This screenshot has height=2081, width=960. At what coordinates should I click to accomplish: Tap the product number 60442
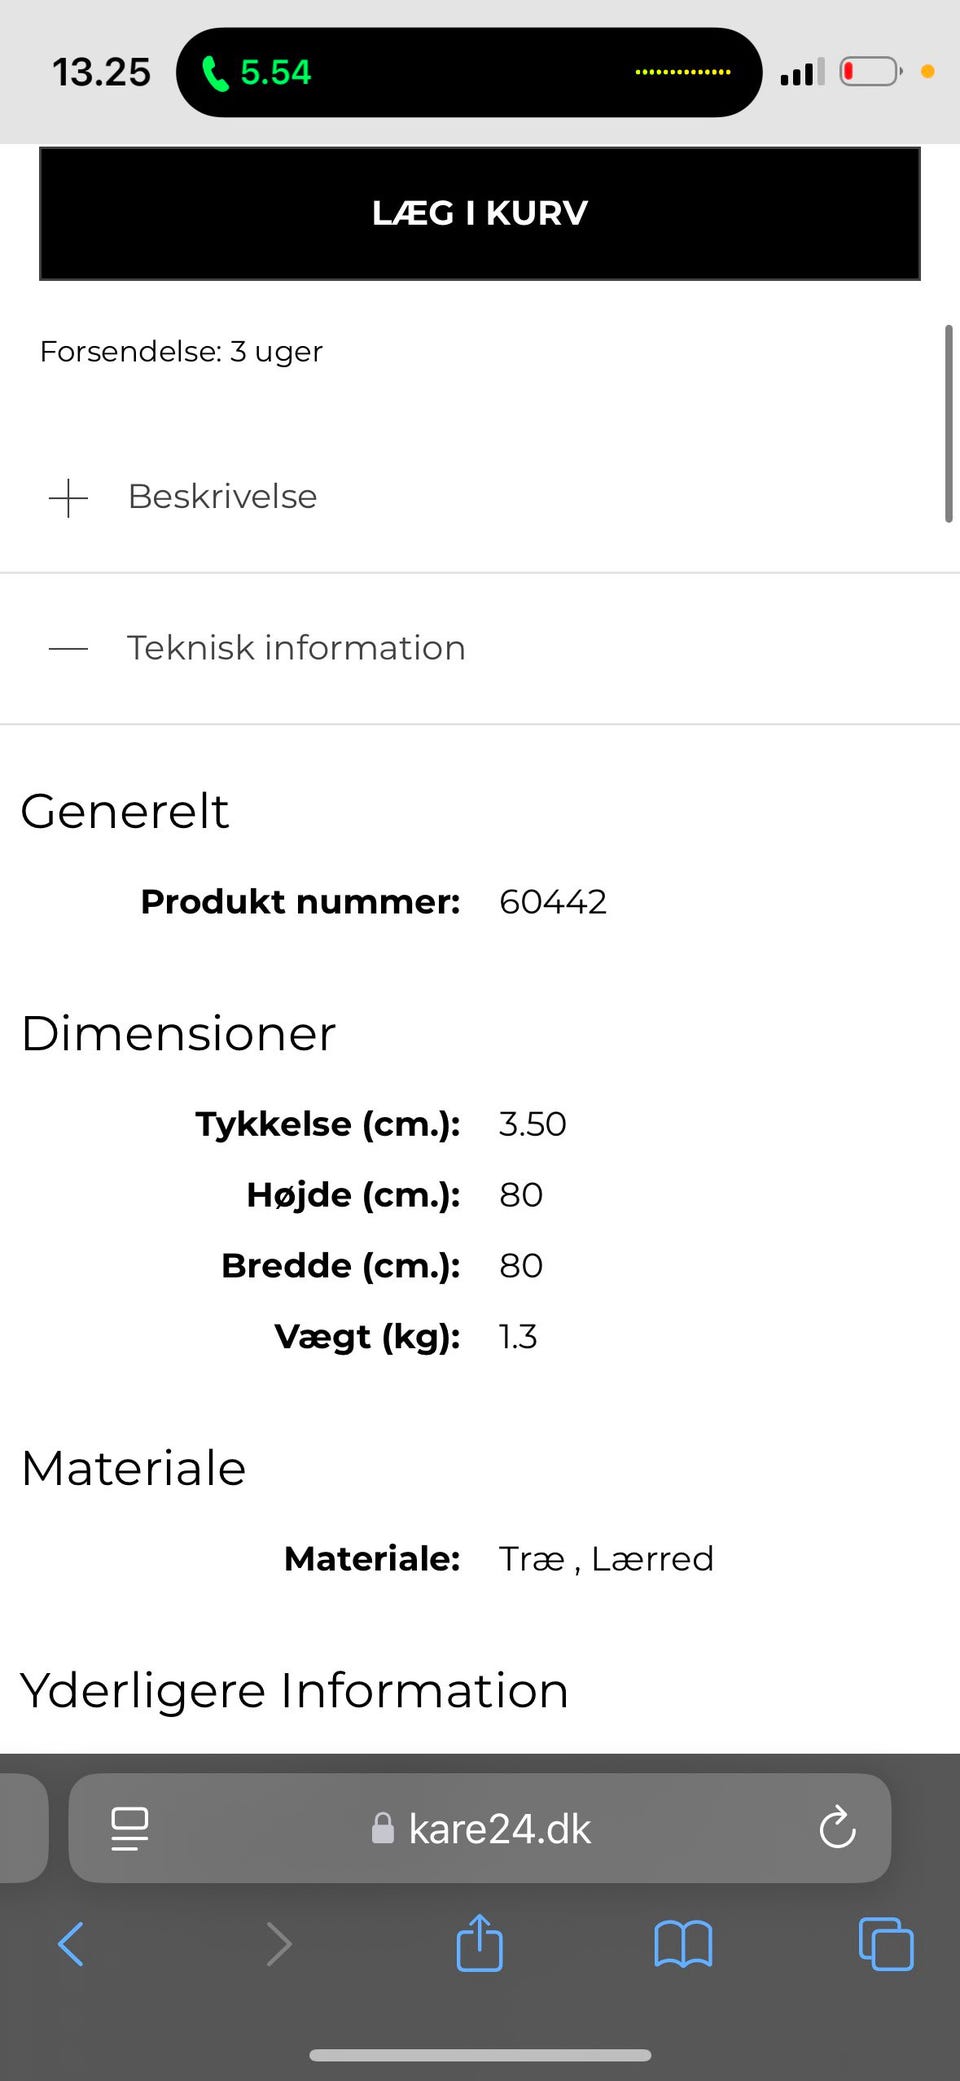tap(553, 902)
